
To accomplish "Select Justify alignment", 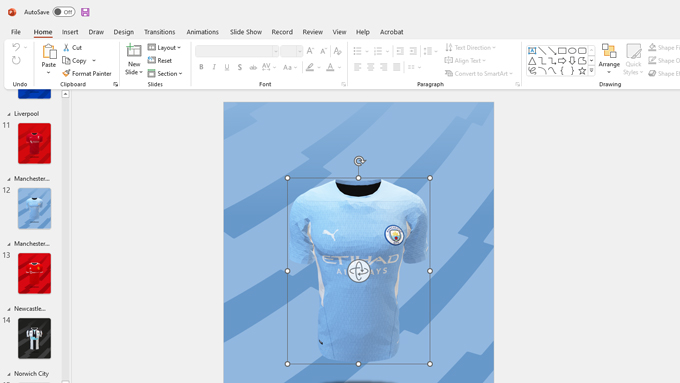I will coord(396,67).
